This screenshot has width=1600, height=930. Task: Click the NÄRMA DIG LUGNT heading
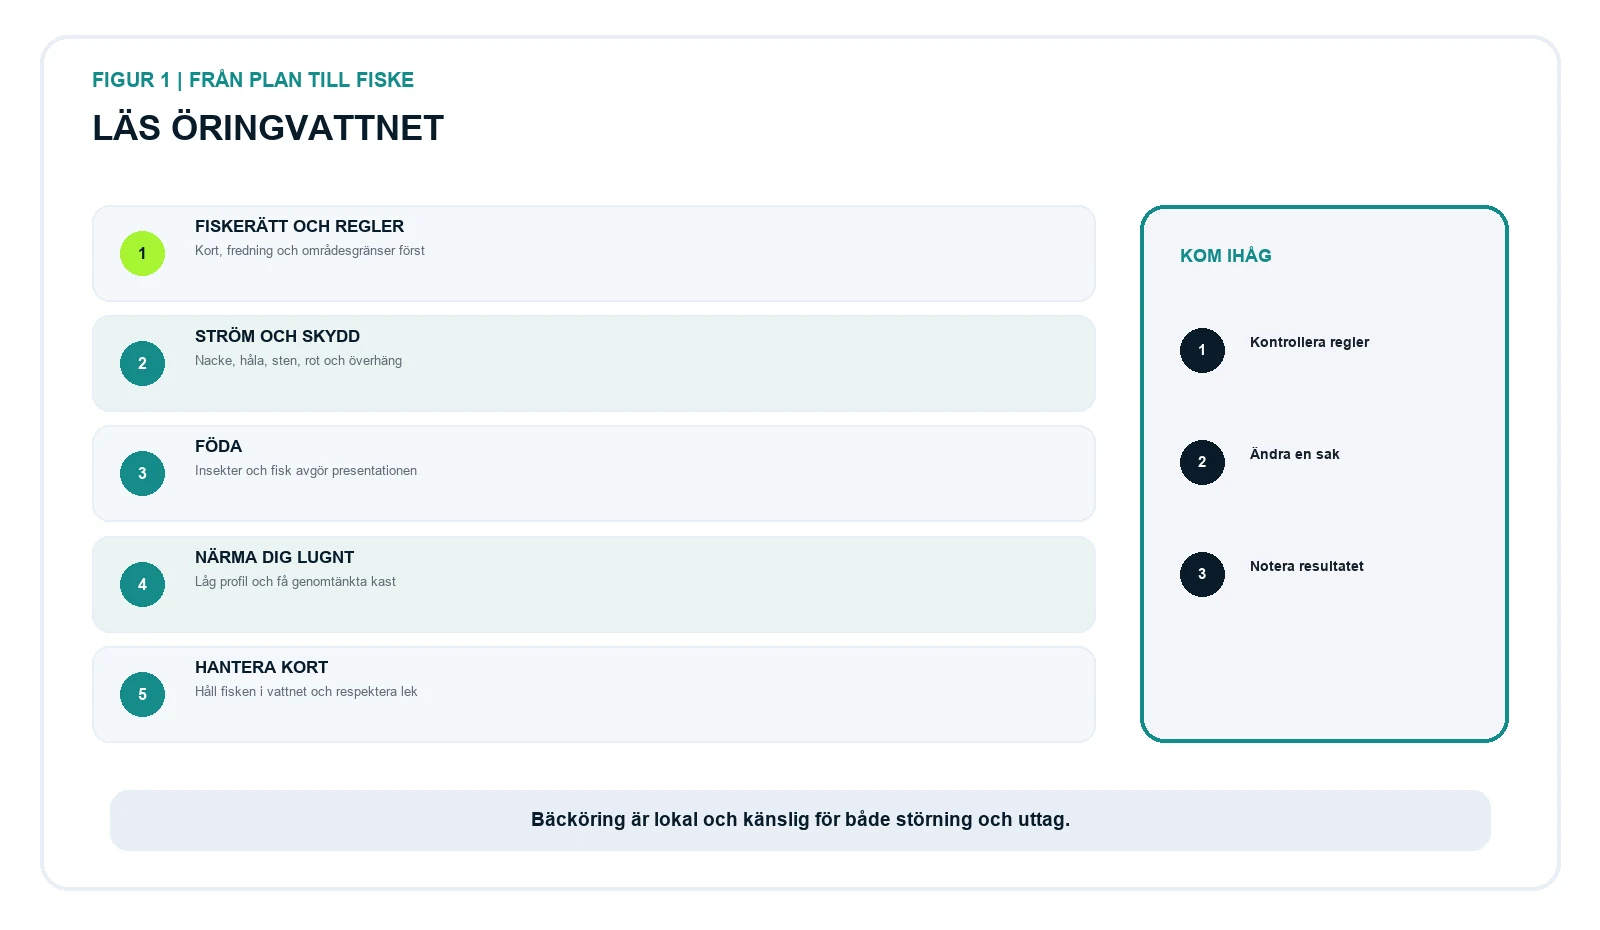point(274,557)
